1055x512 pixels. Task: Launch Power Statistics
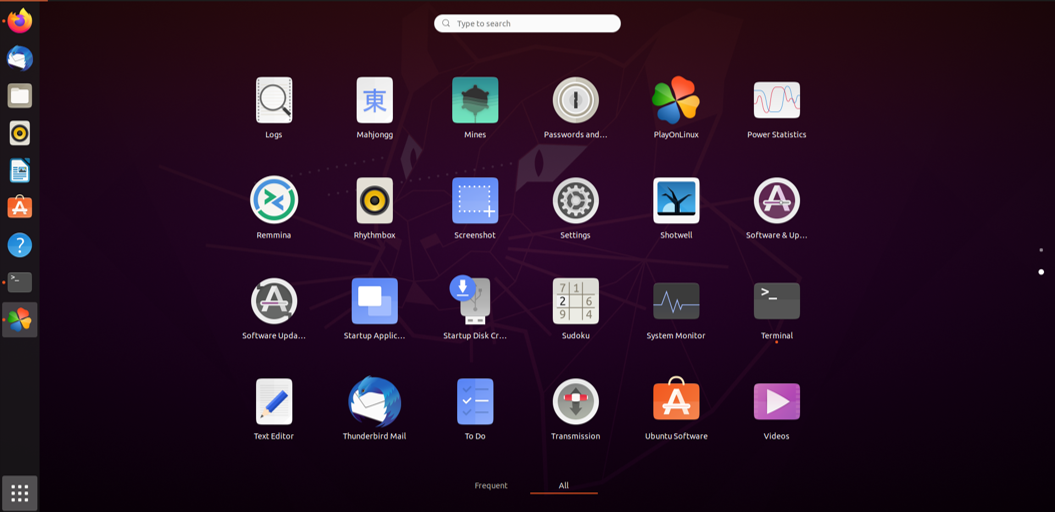click(776, 101)
